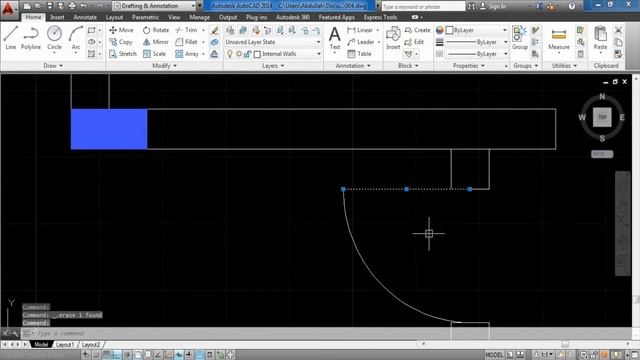Open the Workspace dropdown Drafting & Annotation
The width and height of the screenshot is (640, 360).
click(x=154, y=6)
